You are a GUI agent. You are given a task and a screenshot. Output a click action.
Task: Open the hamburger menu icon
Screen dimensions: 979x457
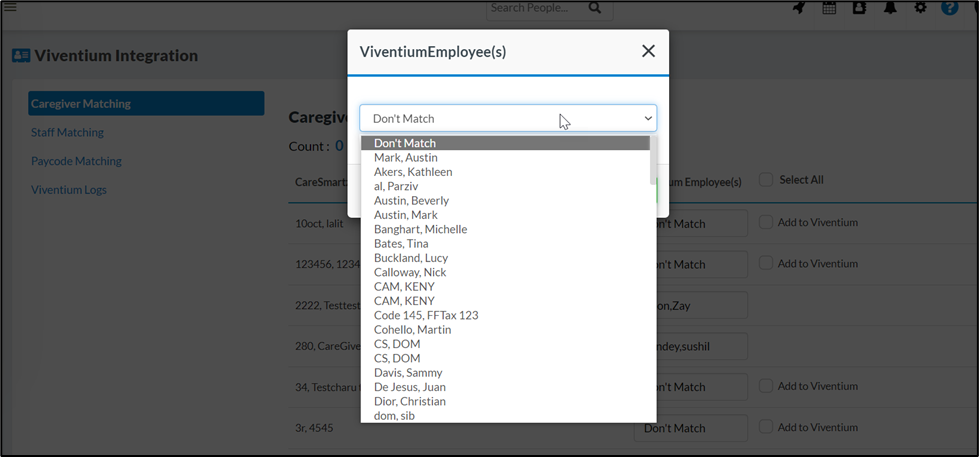[10, 7]
